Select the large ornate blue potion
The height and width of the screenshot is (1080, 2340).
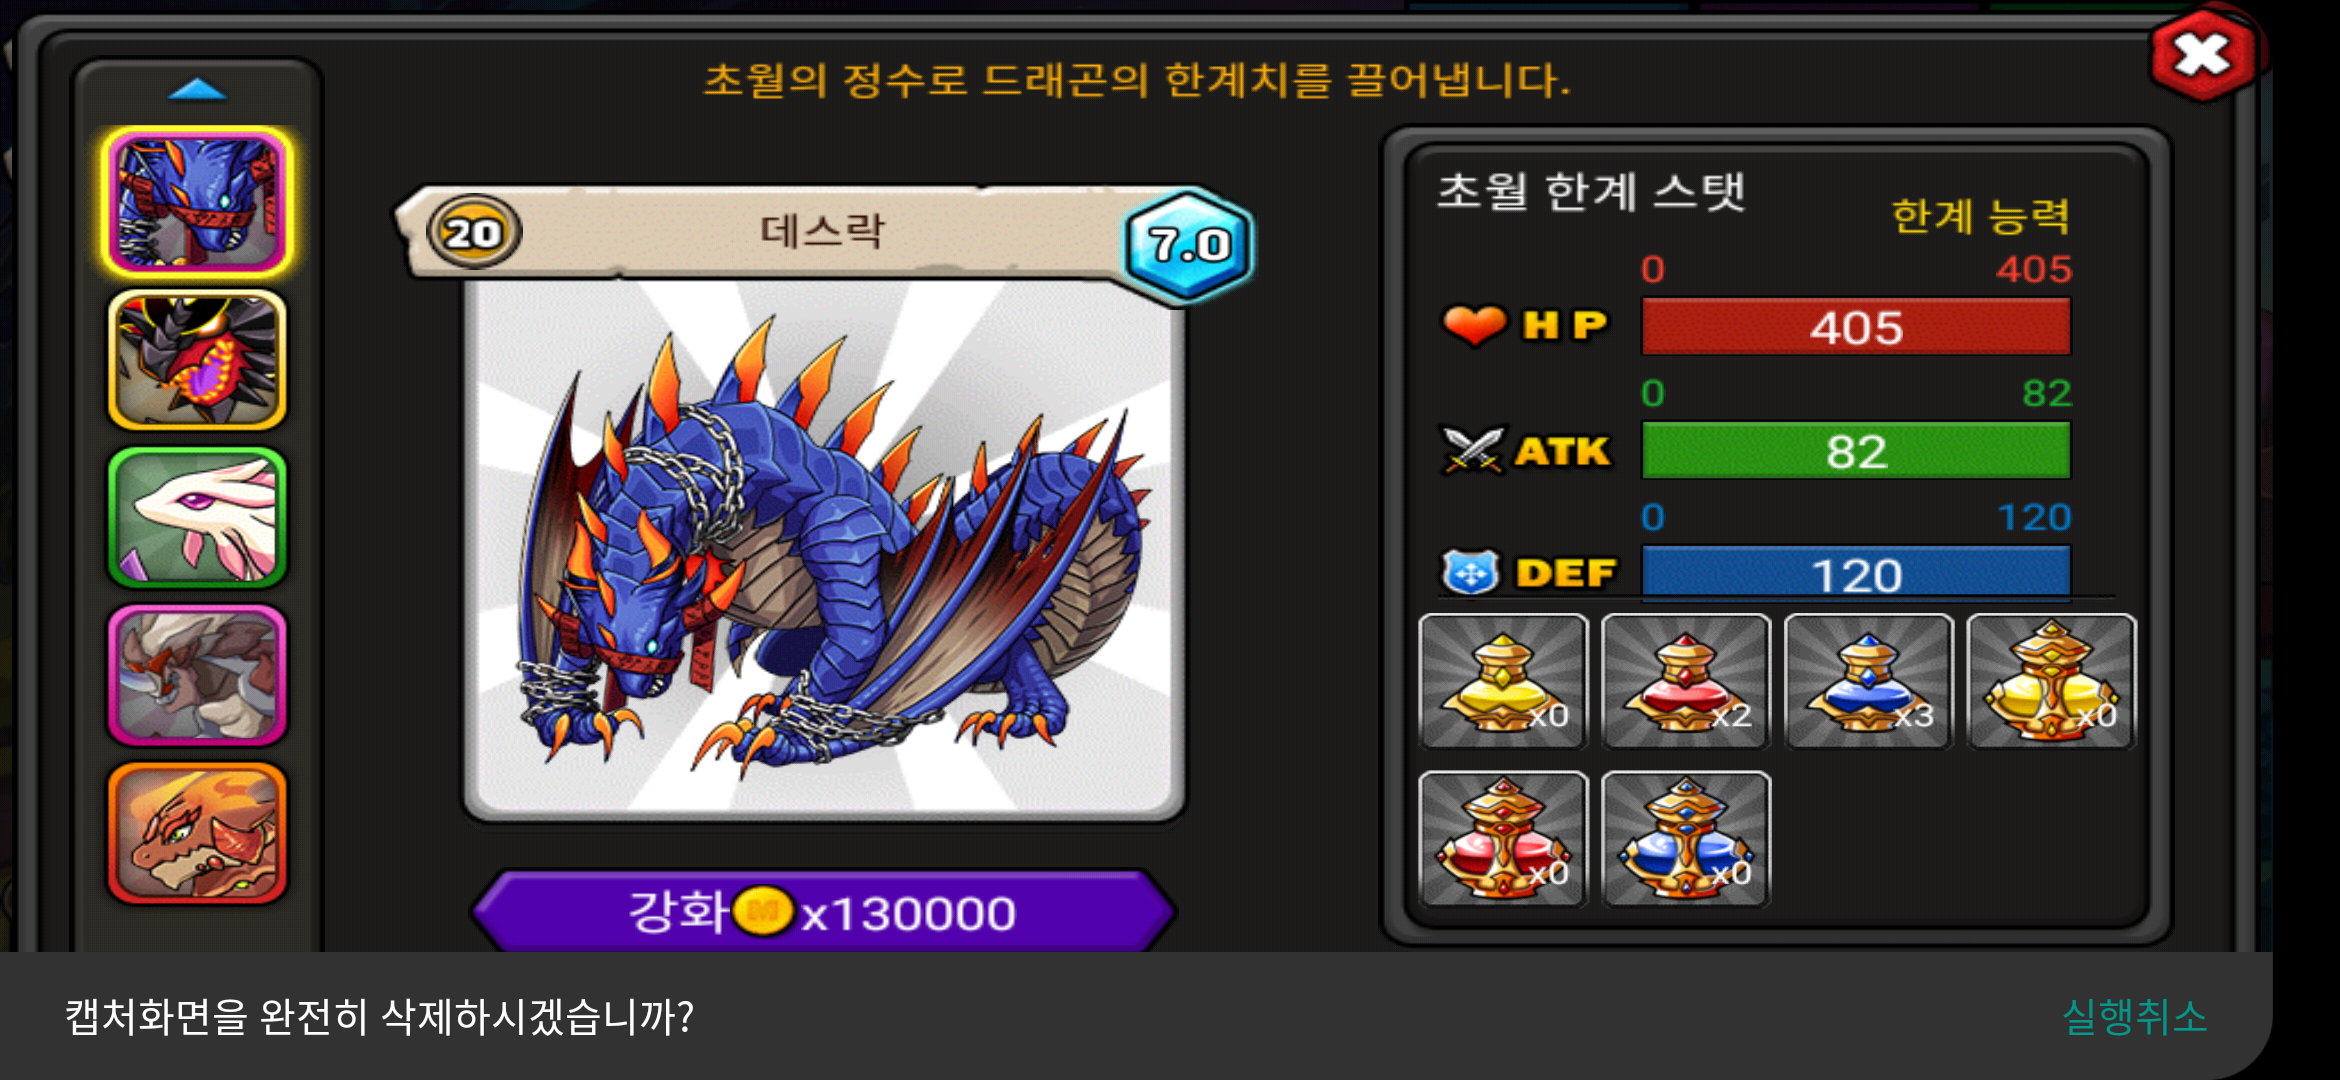[1686, 839]
